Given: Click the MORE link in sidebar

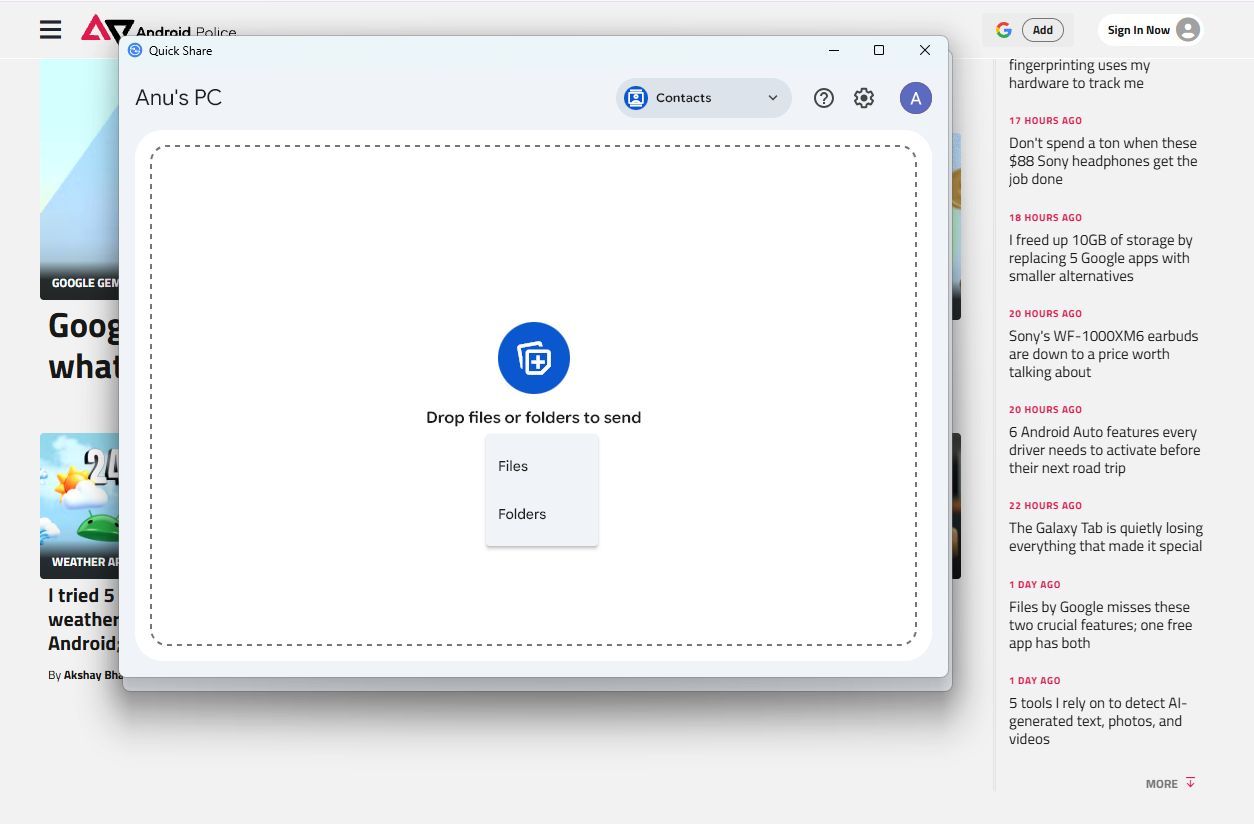Looking at the screenshot, I should pyautogui.click(x=1161, y=784).
